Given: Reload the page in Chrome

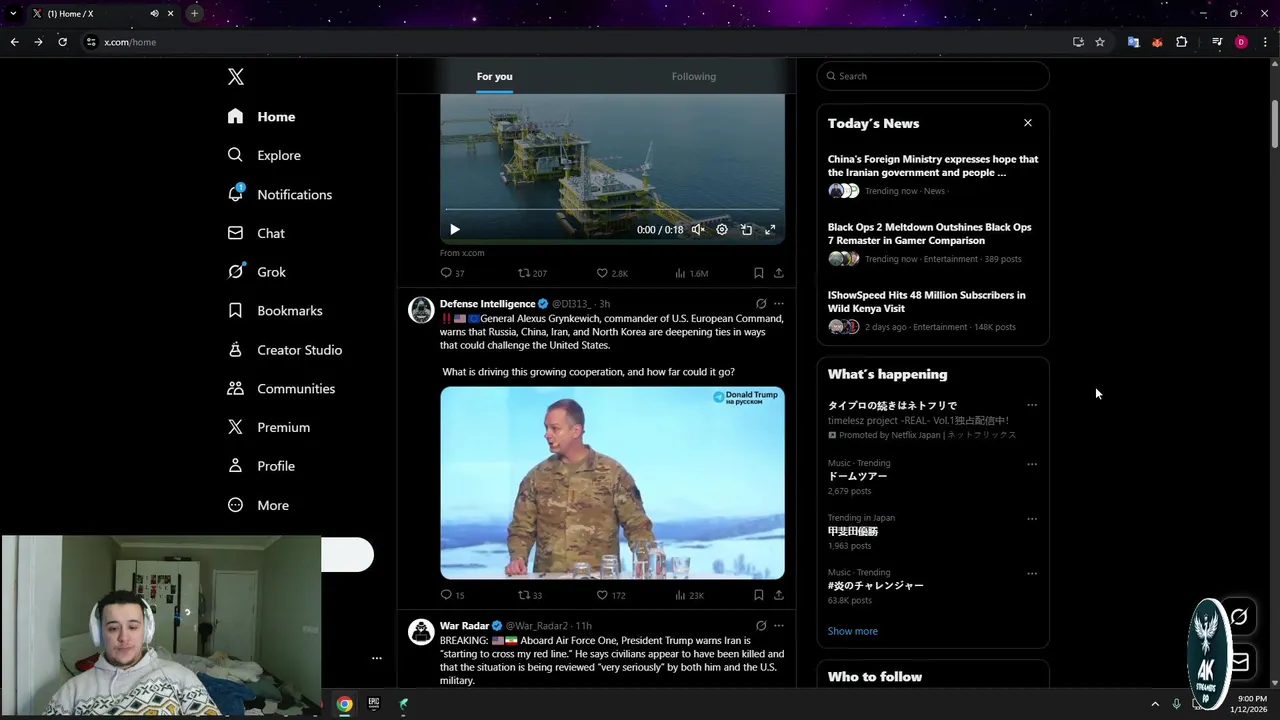Looking at the screenshot, I should [x=62, y=42].
